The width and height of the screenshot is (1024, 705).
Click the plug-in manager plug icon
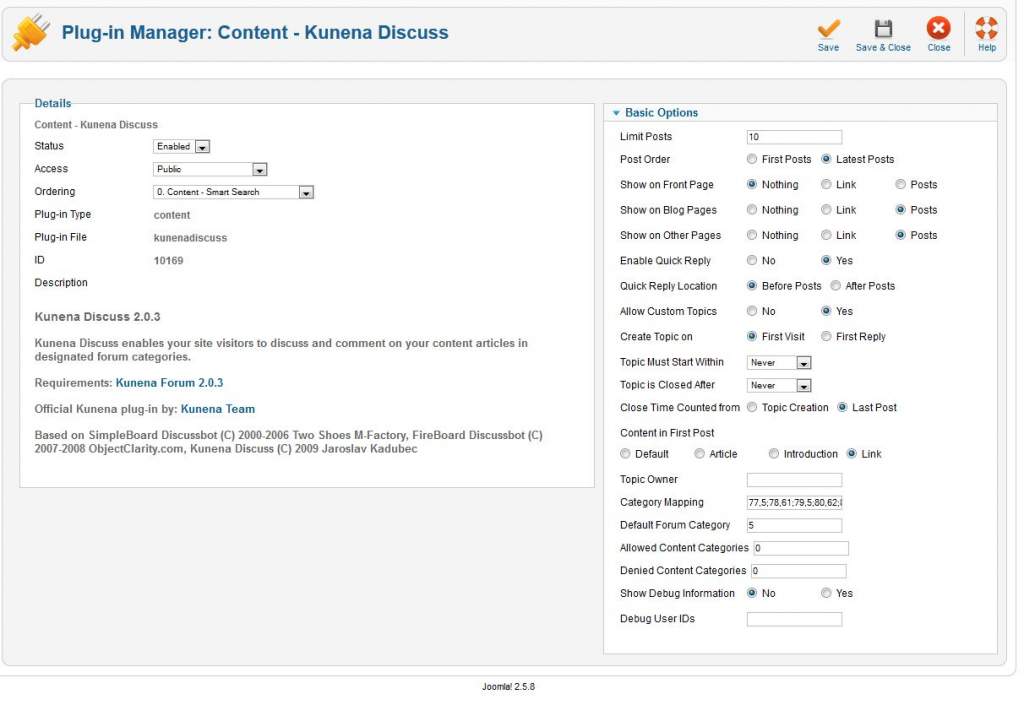click(x=30, y=33)
